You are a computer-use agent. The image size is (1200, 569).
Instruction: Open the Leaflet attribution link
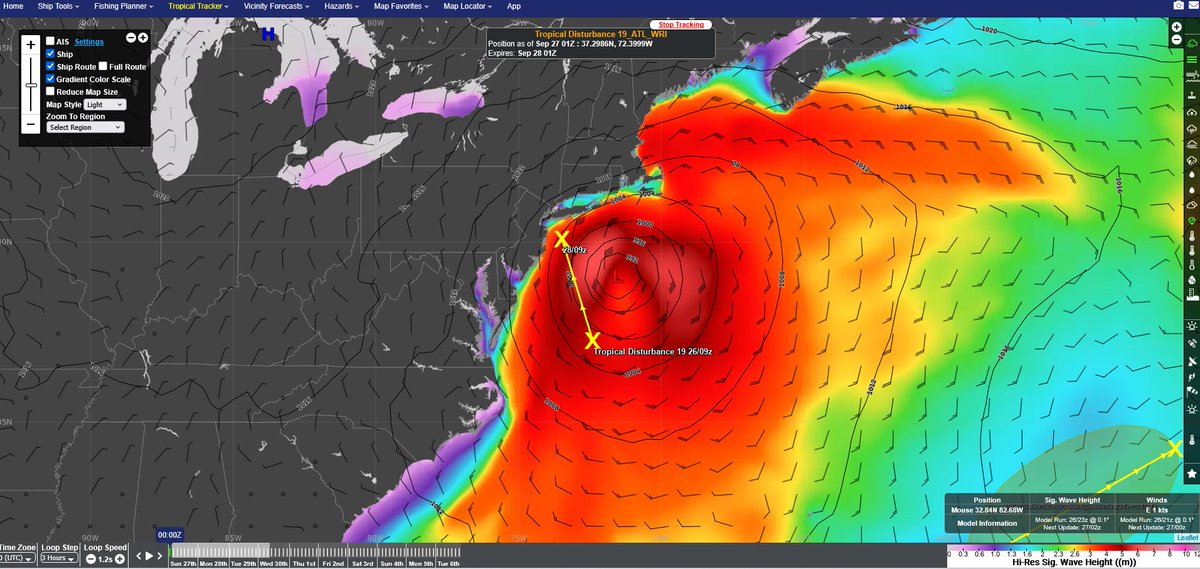coord(1187,537)
